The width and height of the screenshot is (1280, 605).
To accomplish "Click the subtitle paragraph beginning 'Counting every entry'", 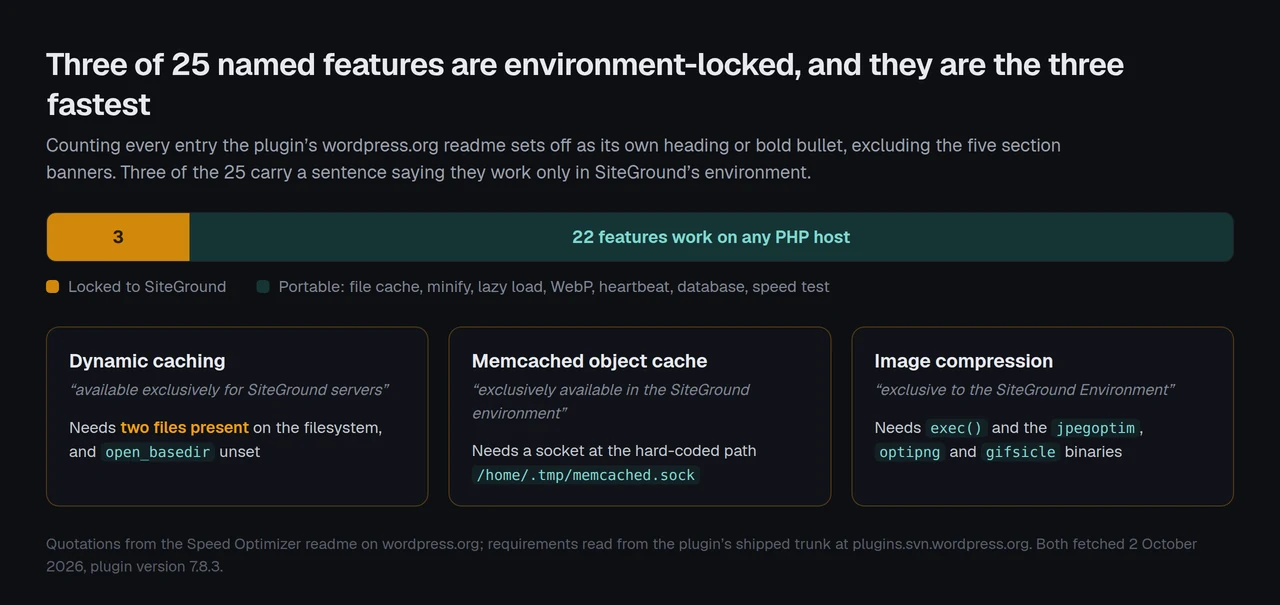I will 553,159.
